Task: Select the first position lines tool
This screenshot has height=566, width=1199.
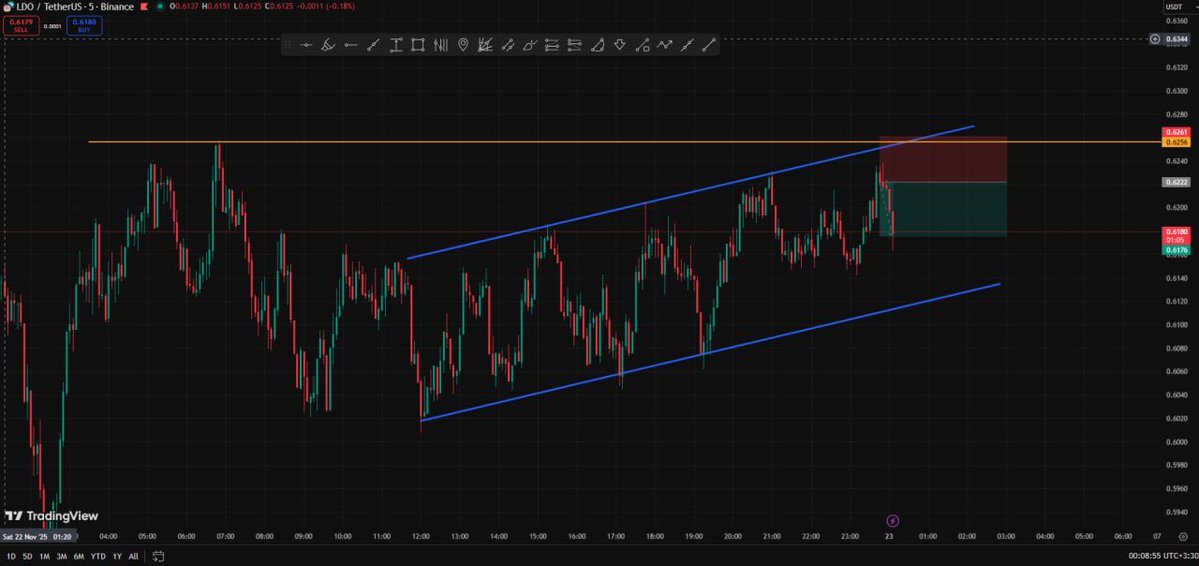Action: pos(552,45)
